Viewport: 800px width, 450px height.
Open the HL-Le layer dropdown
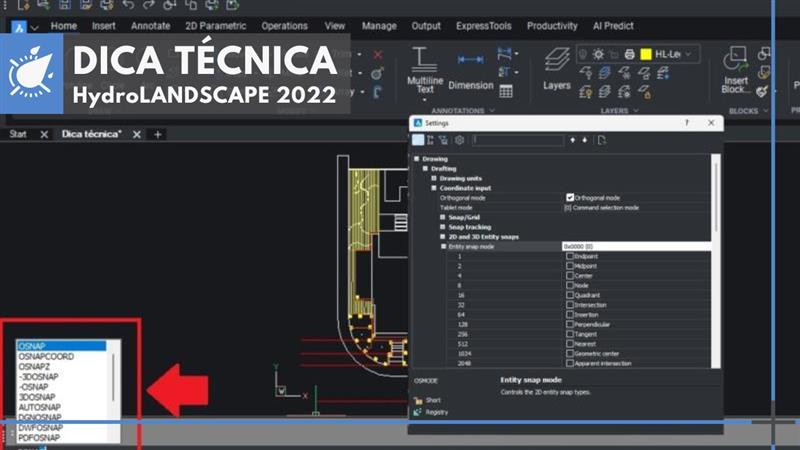click(688, 54)
